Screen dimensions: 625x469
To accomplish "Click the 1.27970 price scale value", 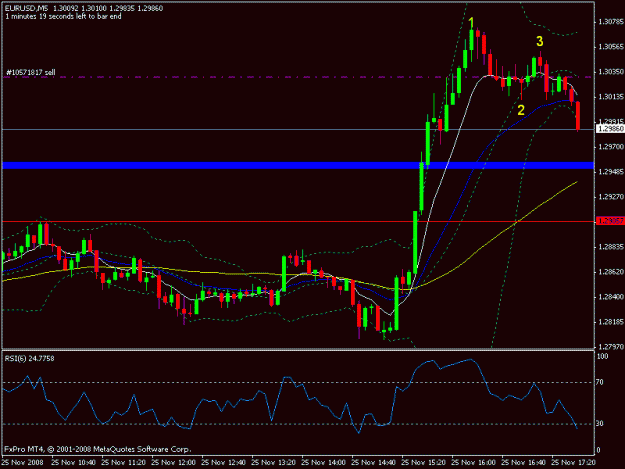I will 611,347.
